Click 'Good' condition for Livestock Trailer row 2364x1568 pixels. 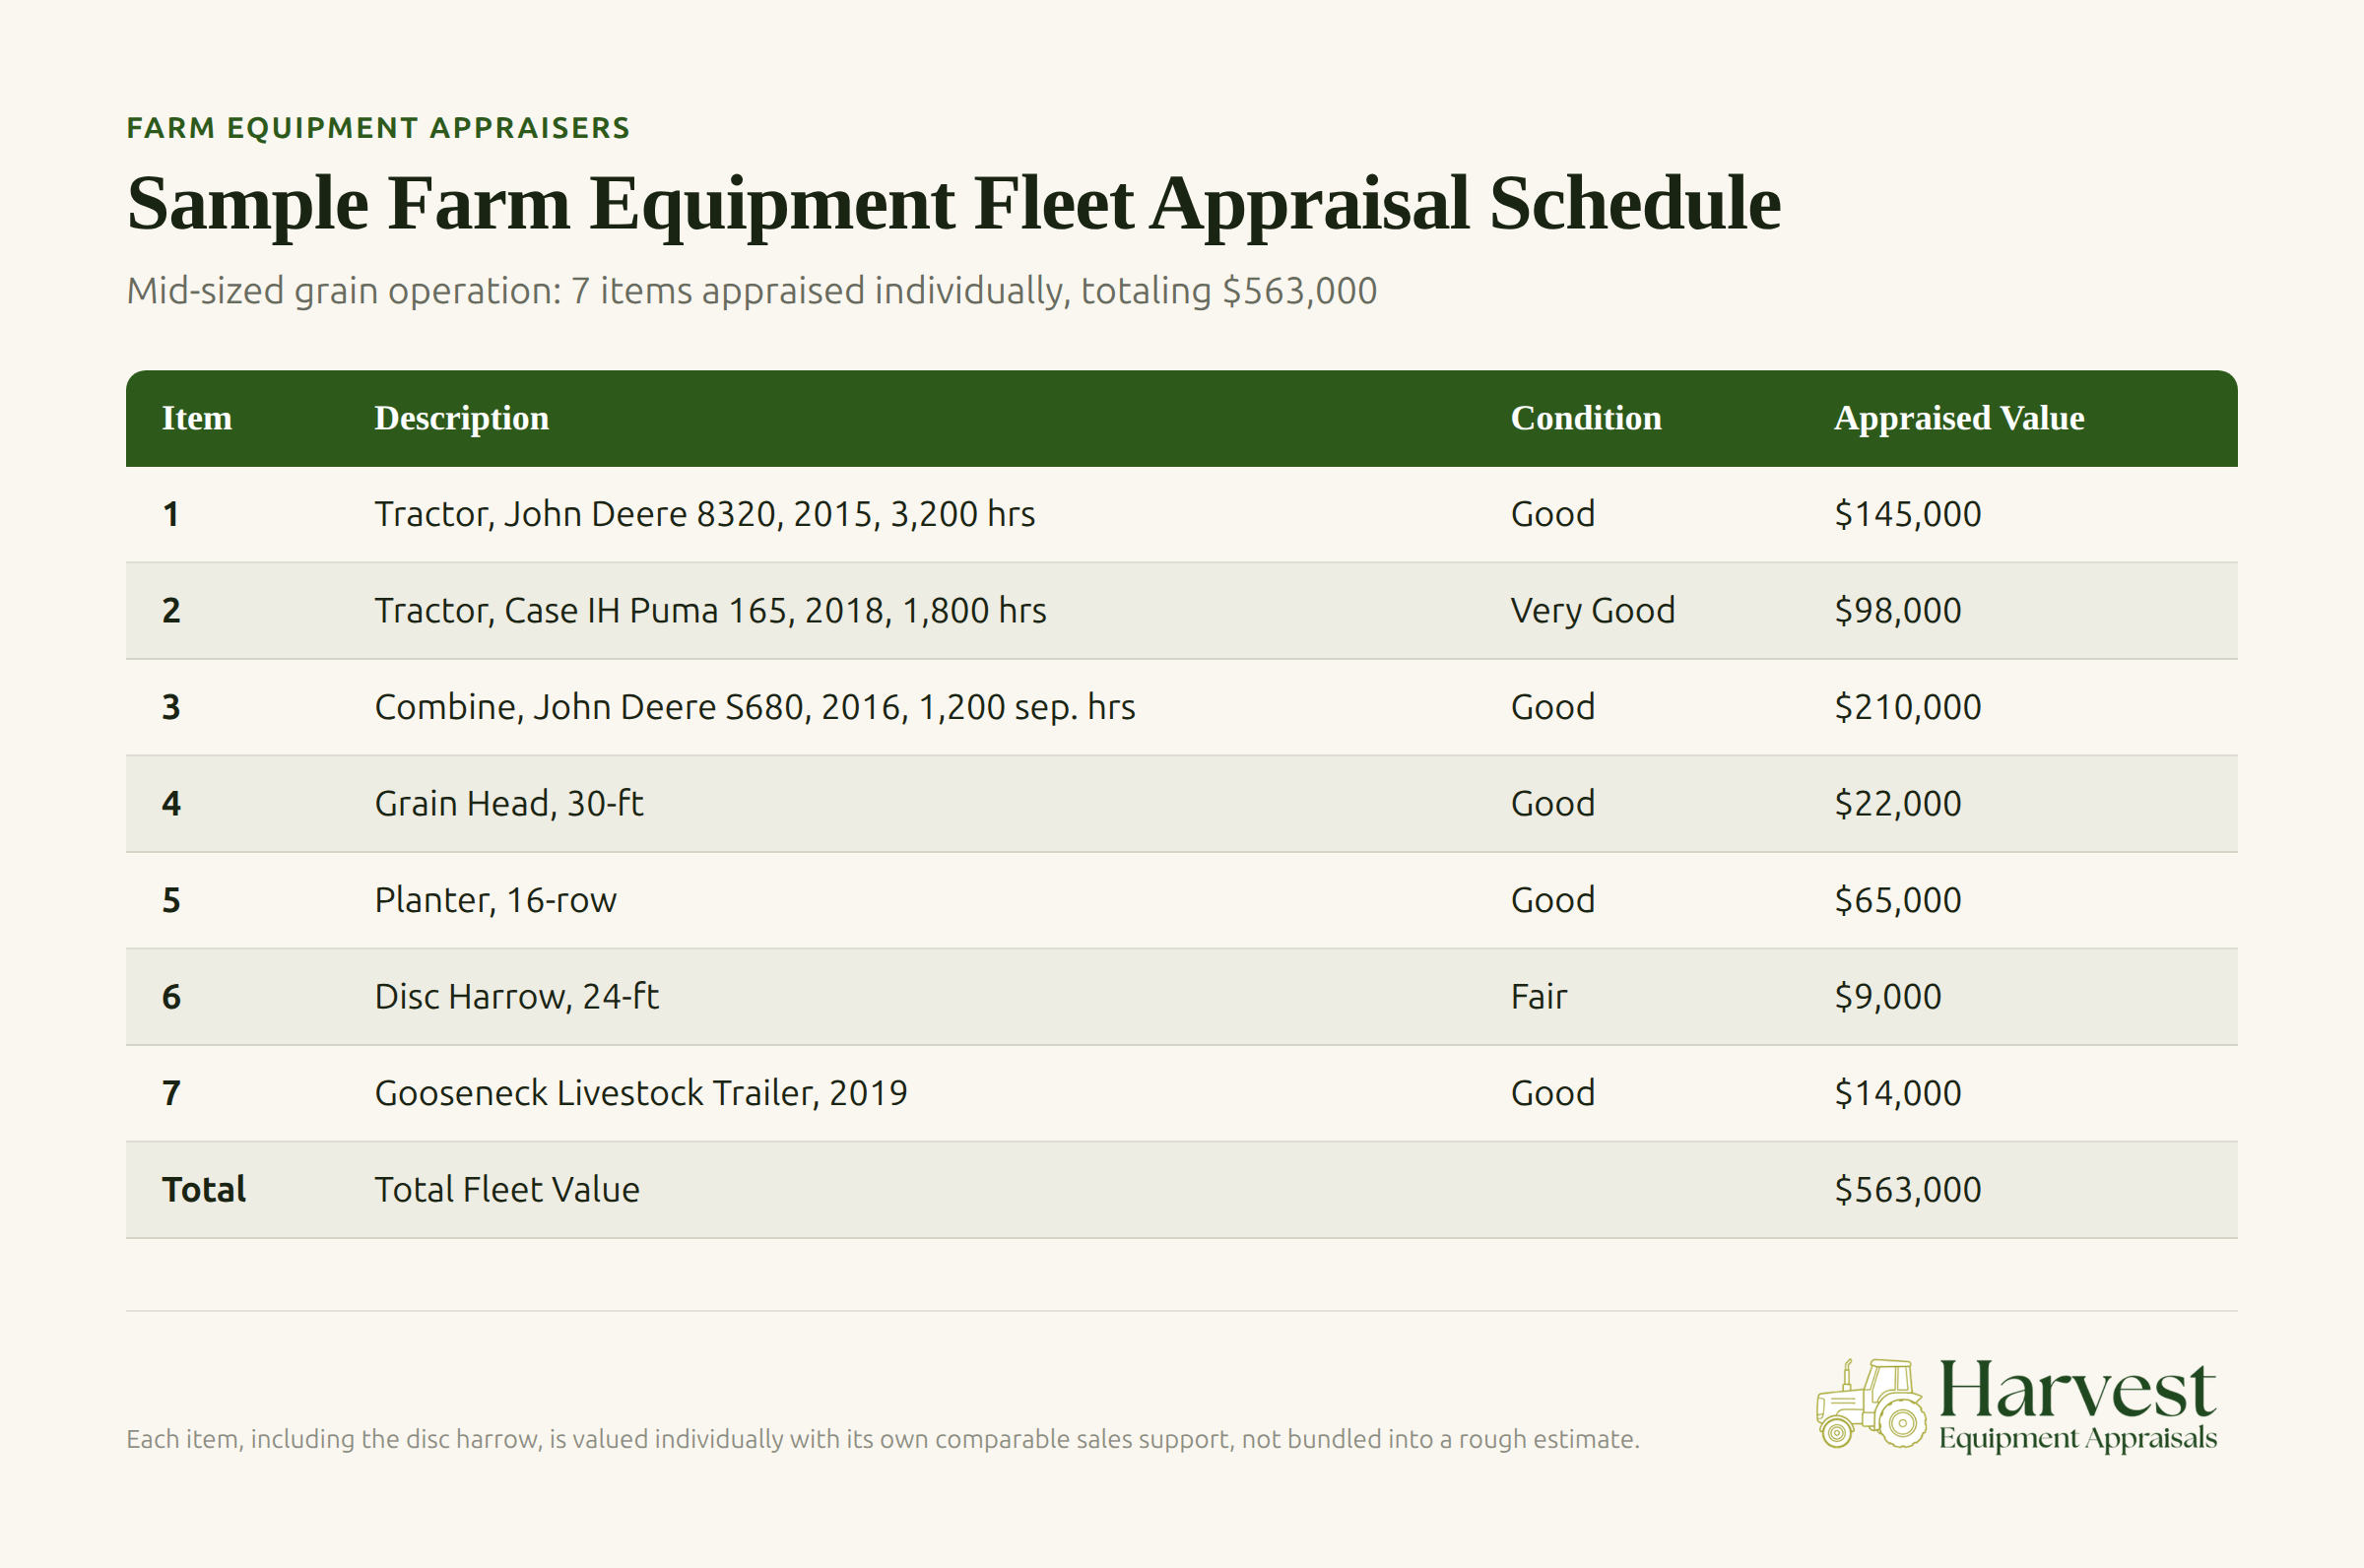(1552, 1093)
